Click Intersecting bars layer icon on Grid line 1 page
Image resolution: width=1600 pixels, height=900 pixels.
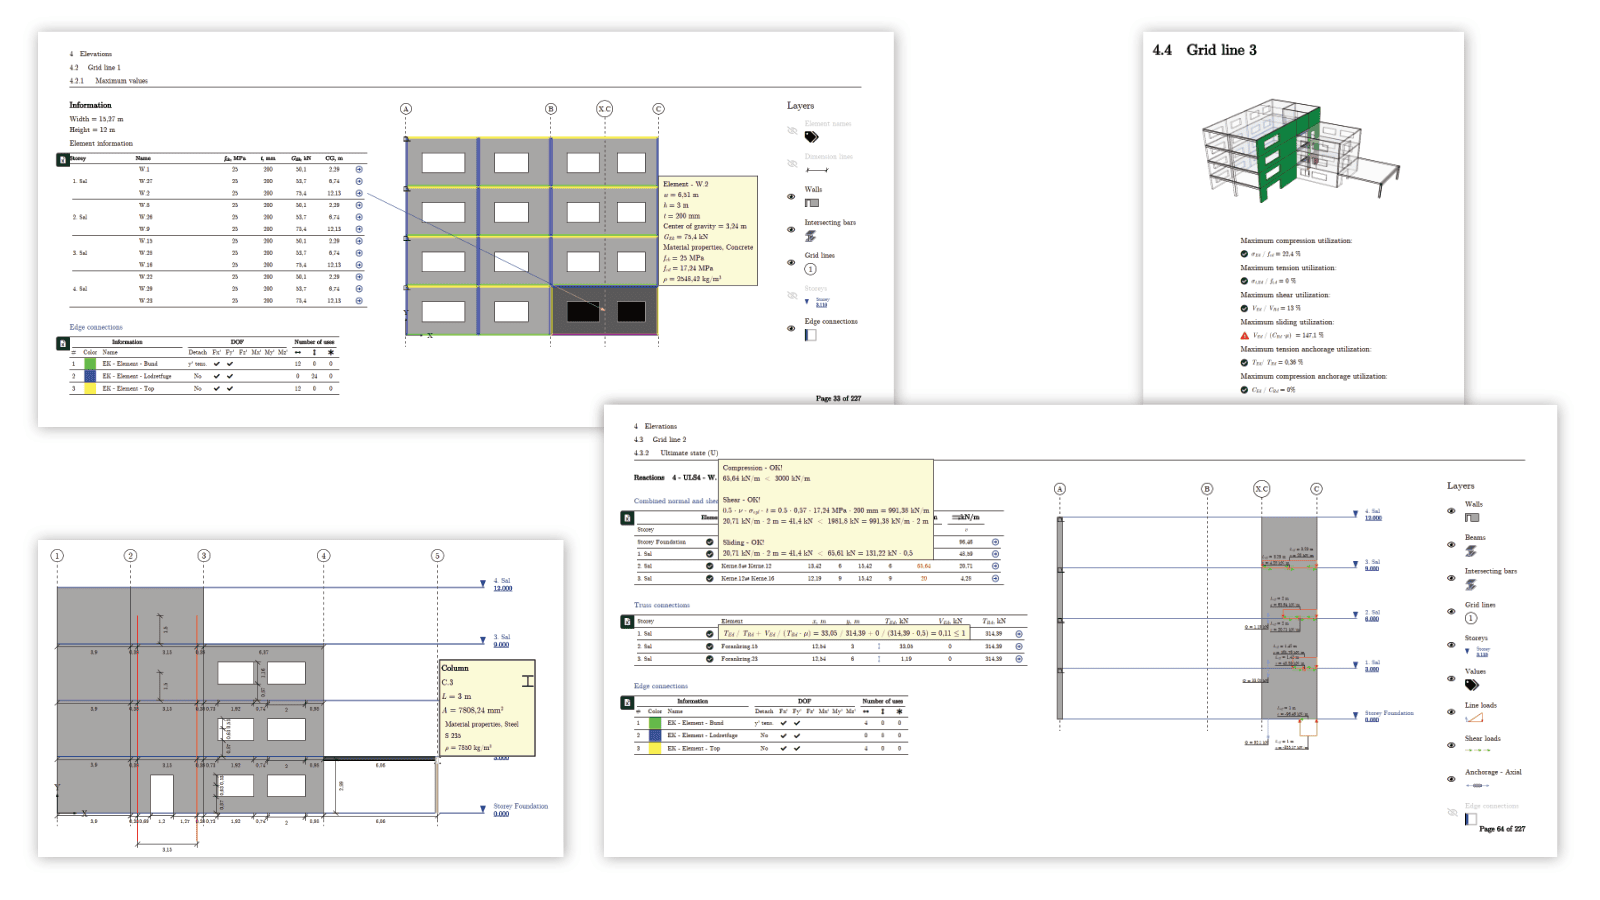[811, 236]
